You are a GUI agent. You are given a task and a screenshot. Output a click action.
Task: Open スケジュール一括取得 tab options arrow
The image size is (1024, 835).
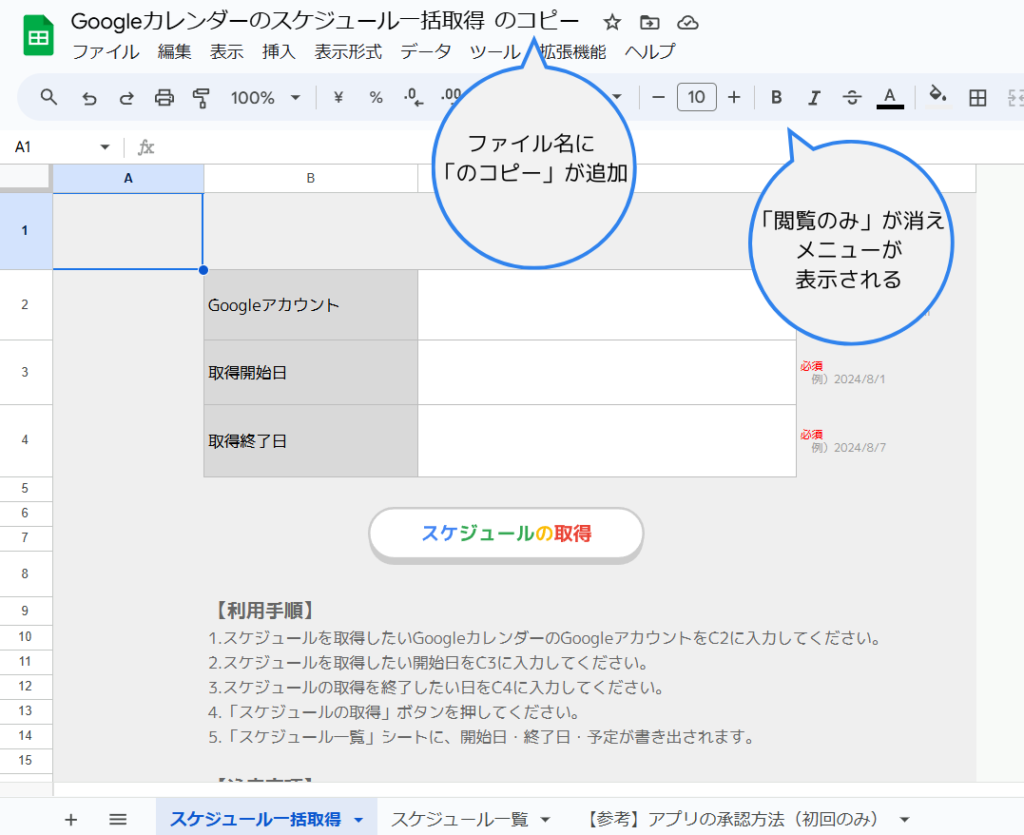pos(359,820)
